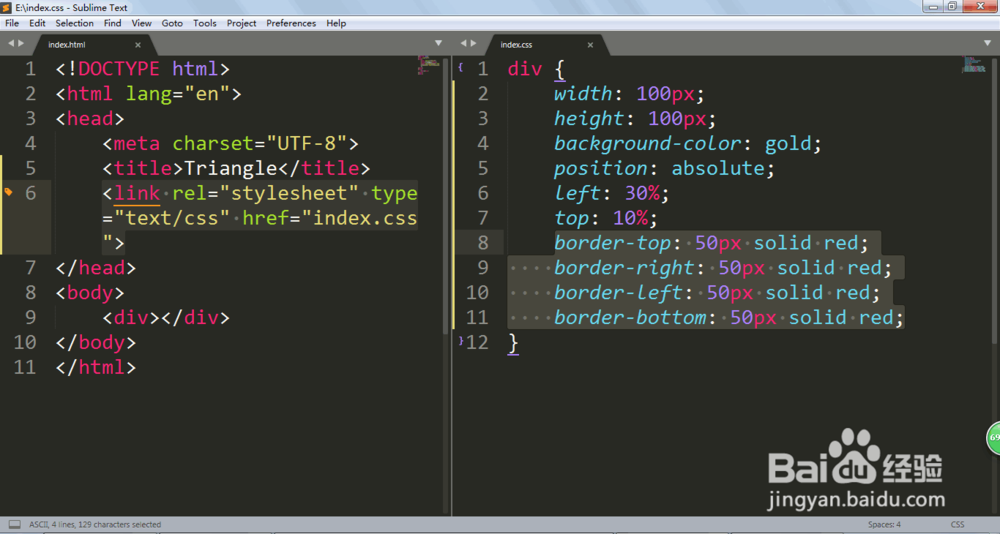Viewport: 1000px width, 534px height.
Task: Open the Help menu
Action: click(336, 23)
